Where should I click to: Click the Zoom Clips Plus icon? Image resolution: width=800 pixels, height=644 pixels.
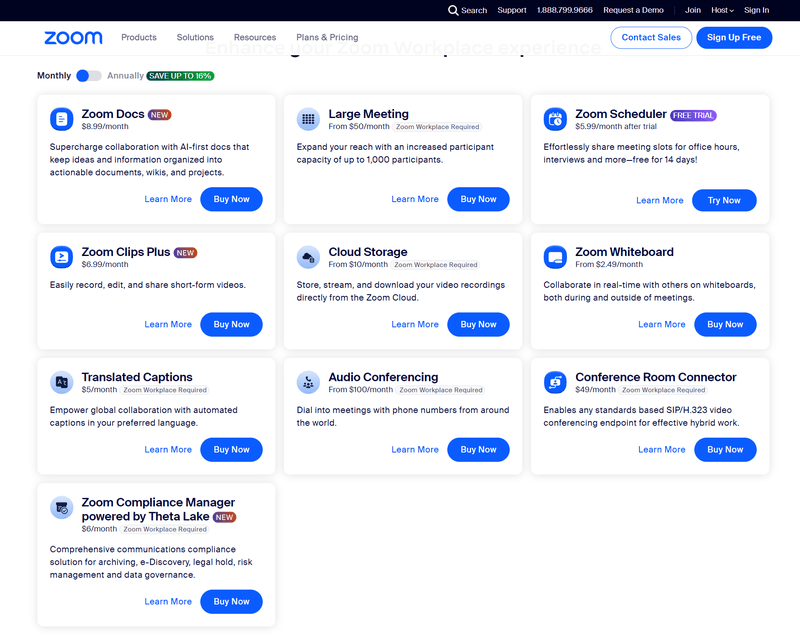point(62,257)
